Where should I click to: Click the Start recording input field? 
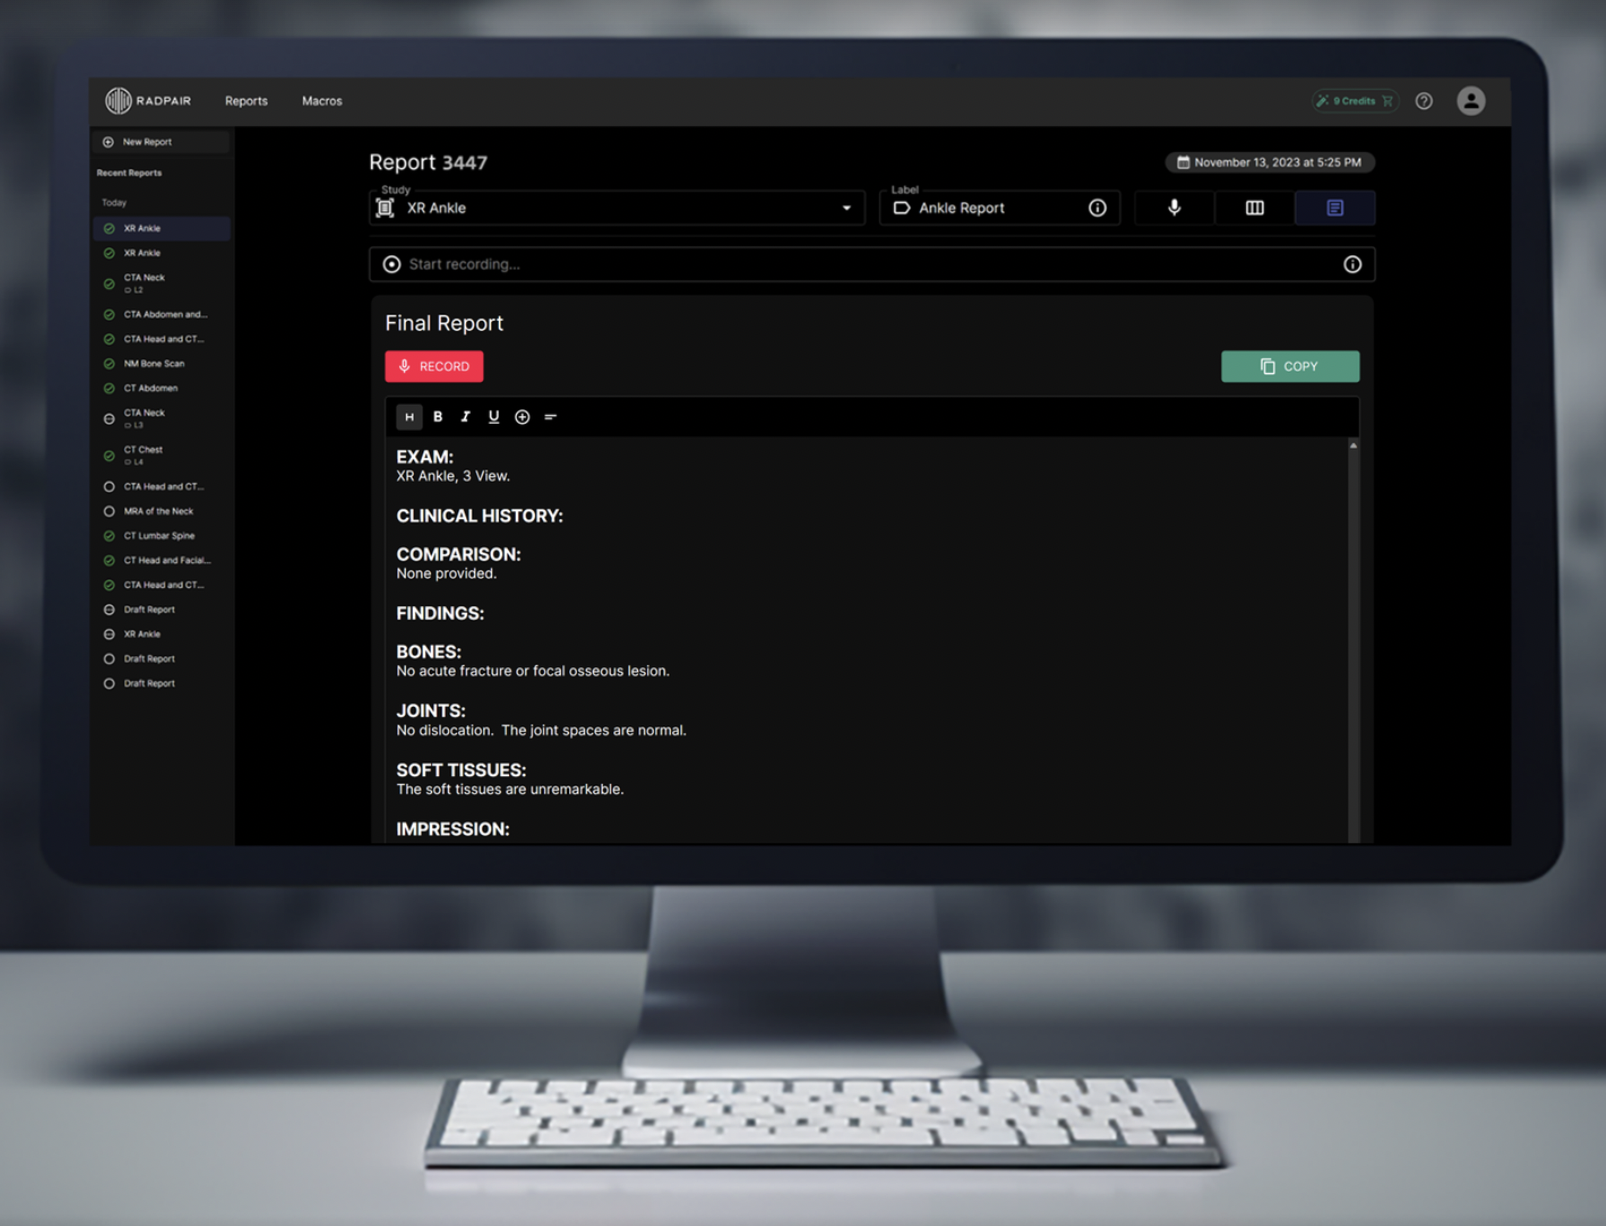coord(860,264)
